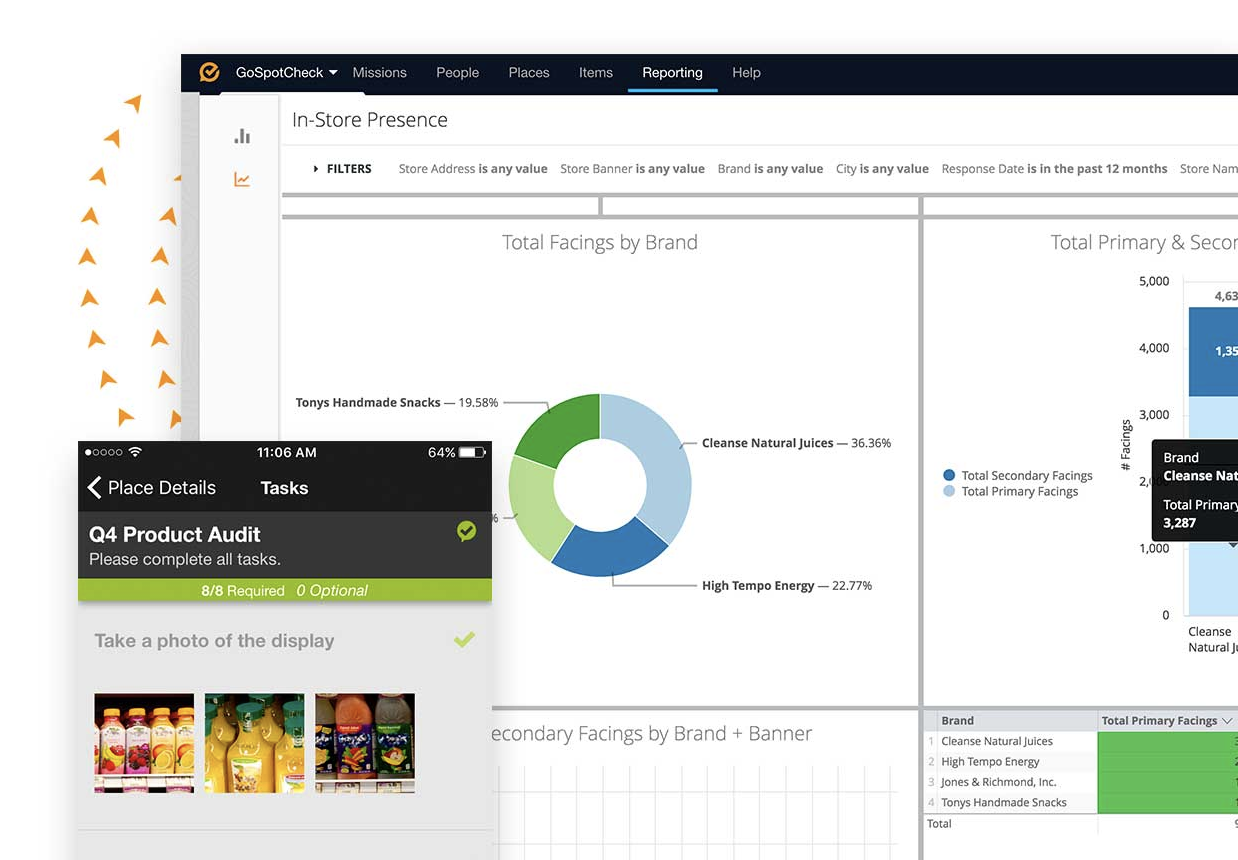Select the Reporting tab

coord(672,73)
